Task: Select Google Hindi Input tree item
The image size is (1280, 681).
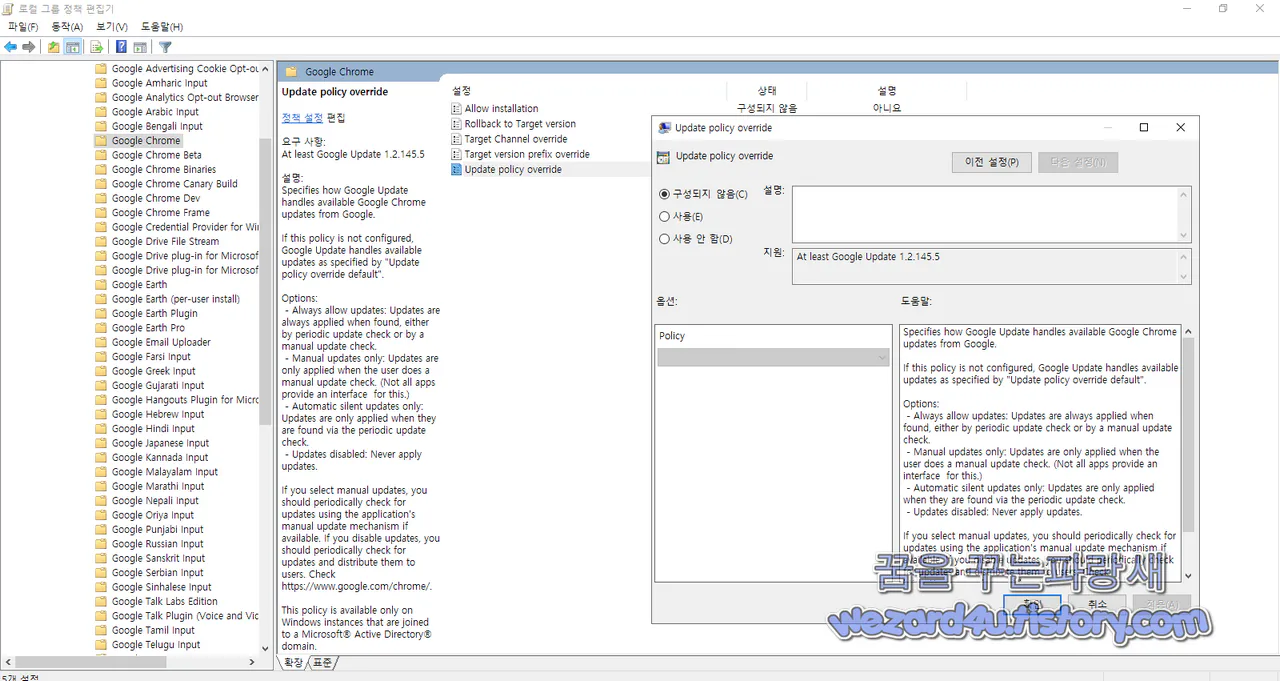Action: 153,429
